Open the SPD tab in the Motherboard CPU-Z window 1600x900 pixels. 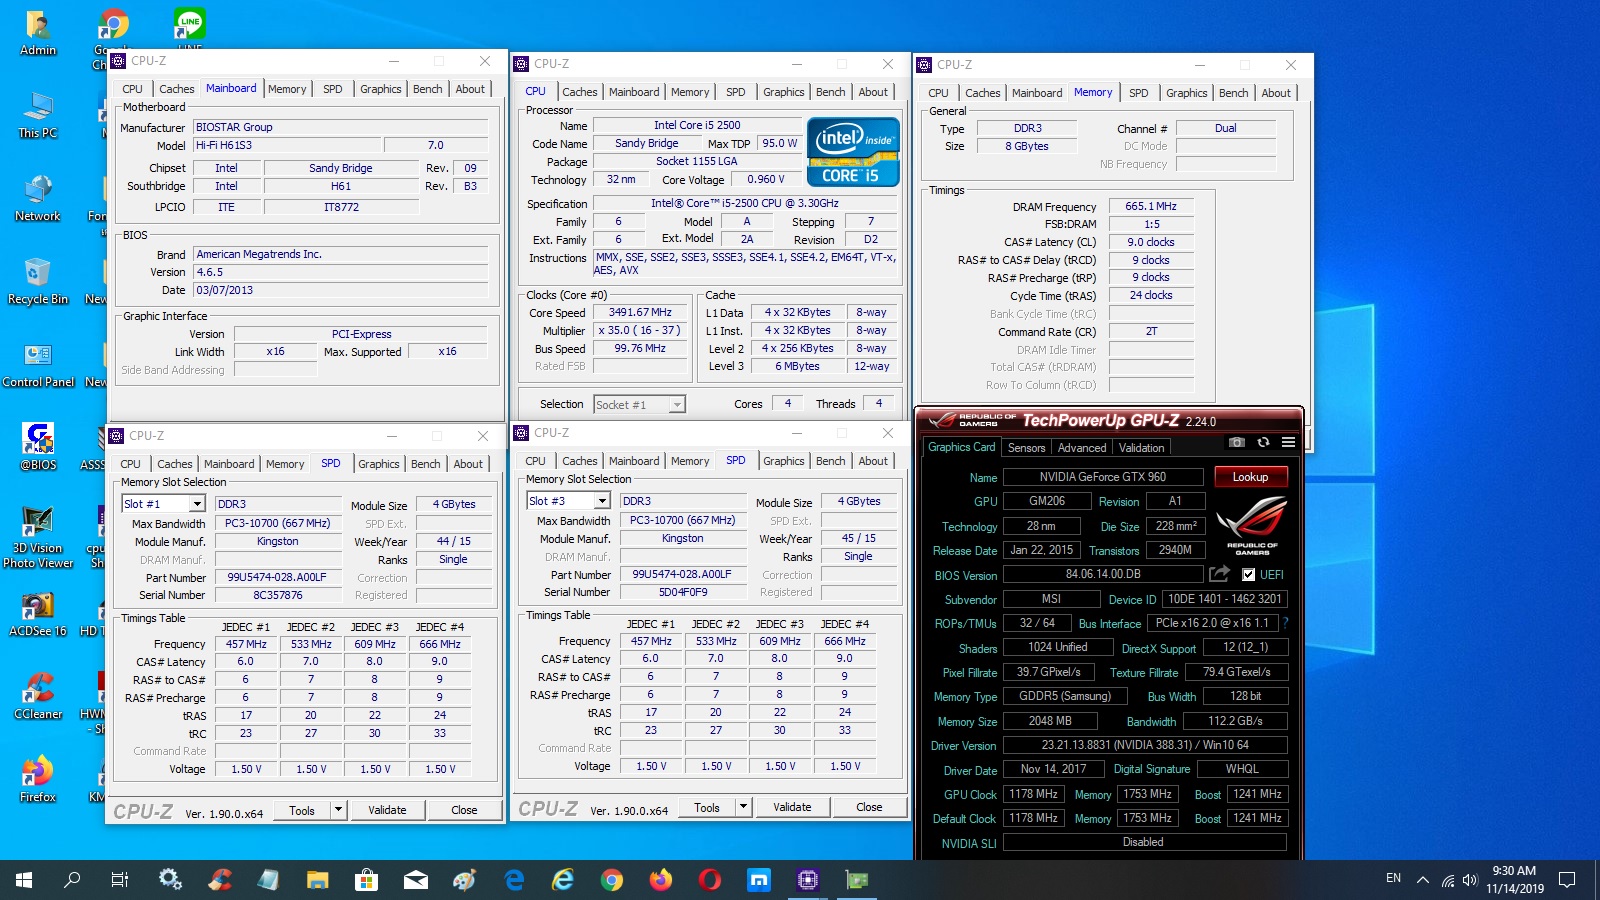coord(333,89)
